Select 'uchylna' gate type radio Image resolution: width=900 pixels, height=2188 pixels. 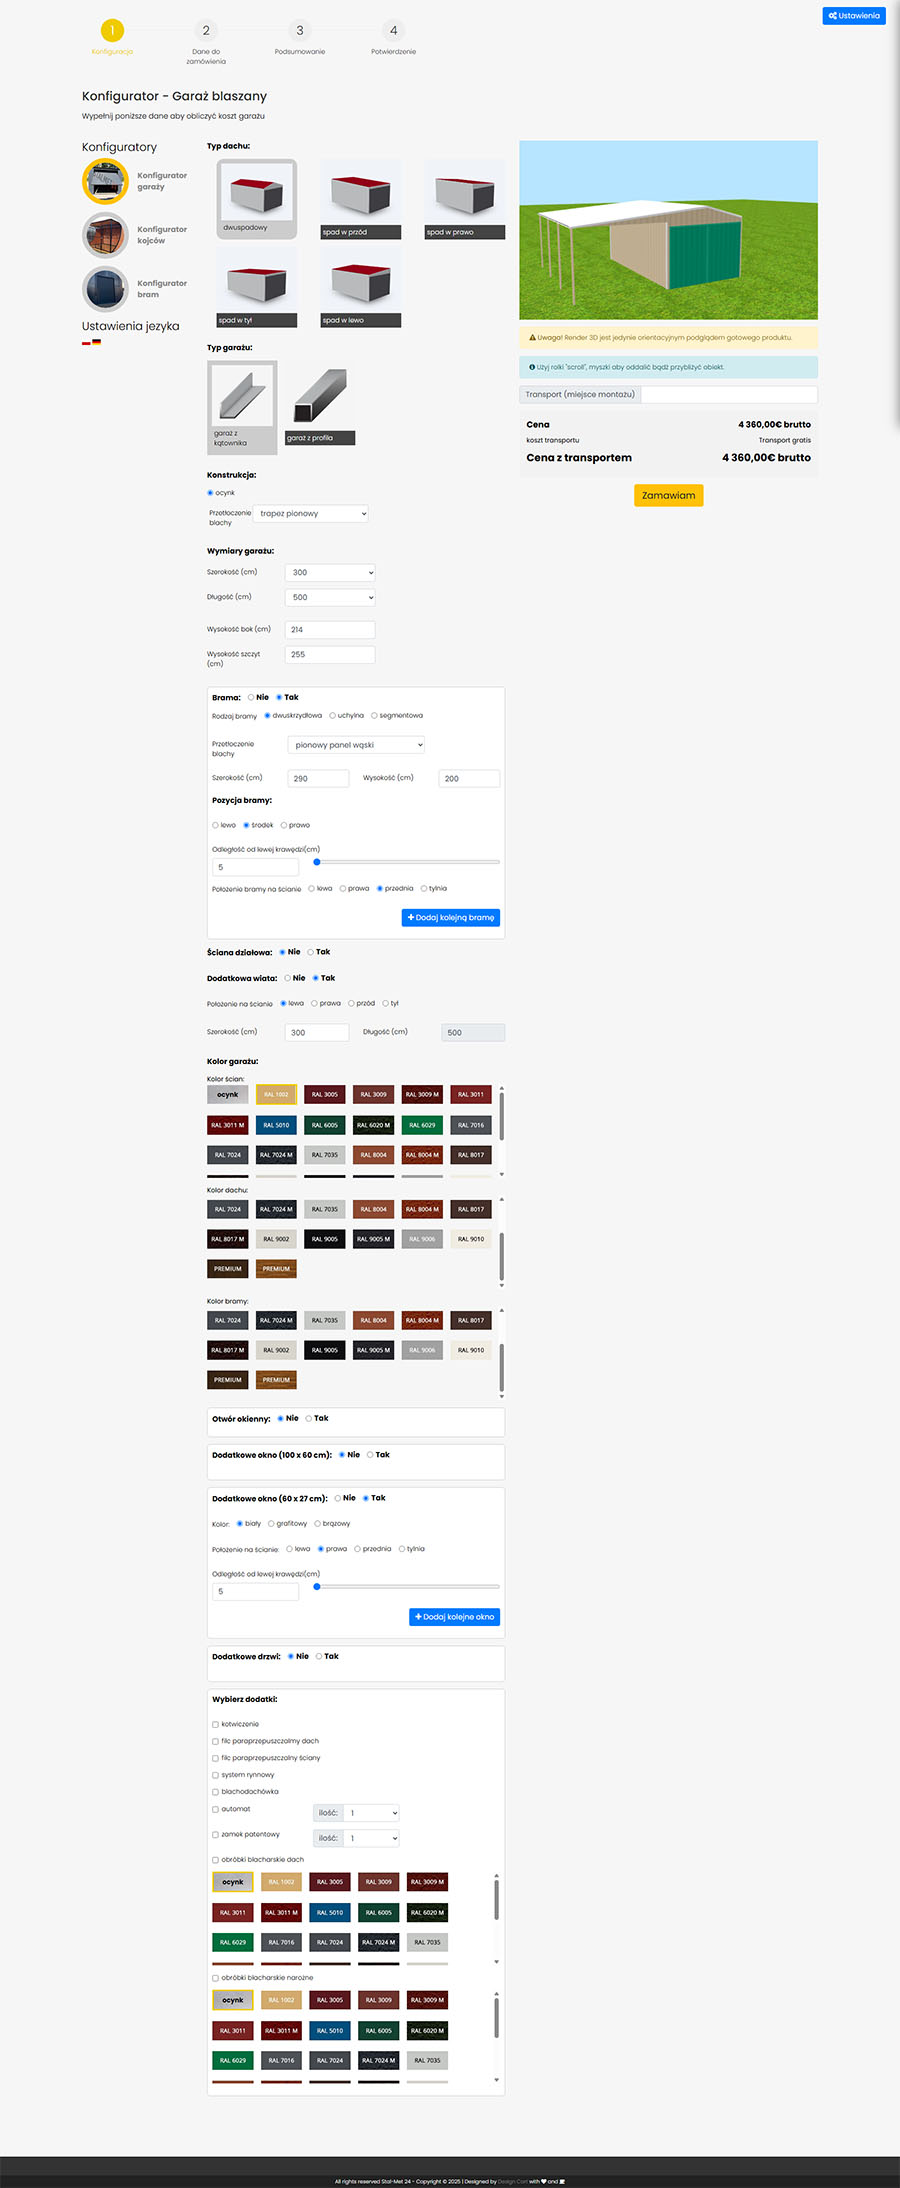[x=333, y=716]
